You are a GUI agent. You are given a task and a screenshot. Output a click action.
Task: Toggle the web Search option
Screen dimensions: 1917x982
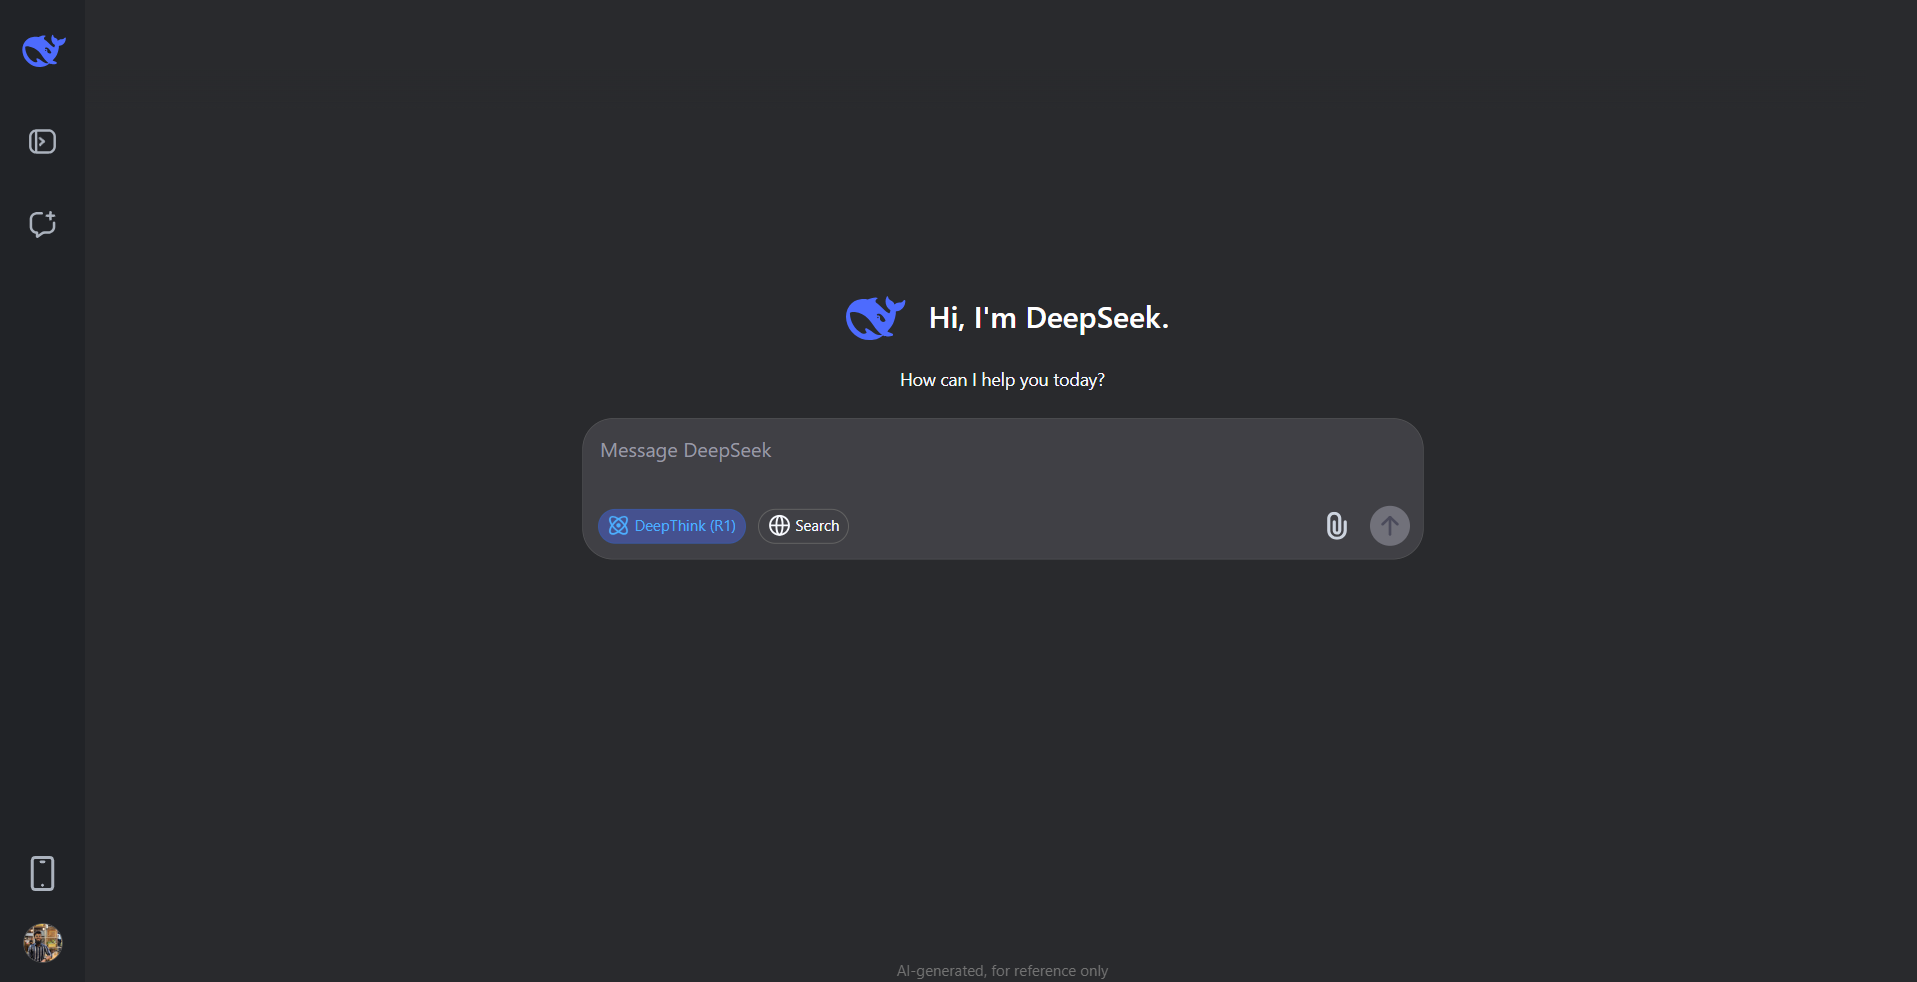tap(803, 526)
